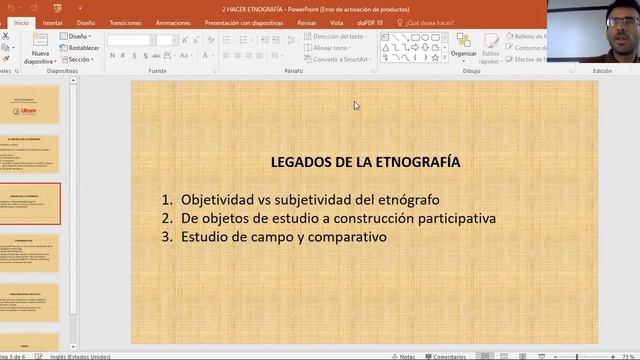This screenshot has width=640, height=360.
Task: Click Restablecer slide button
Action: coord(80,48)
